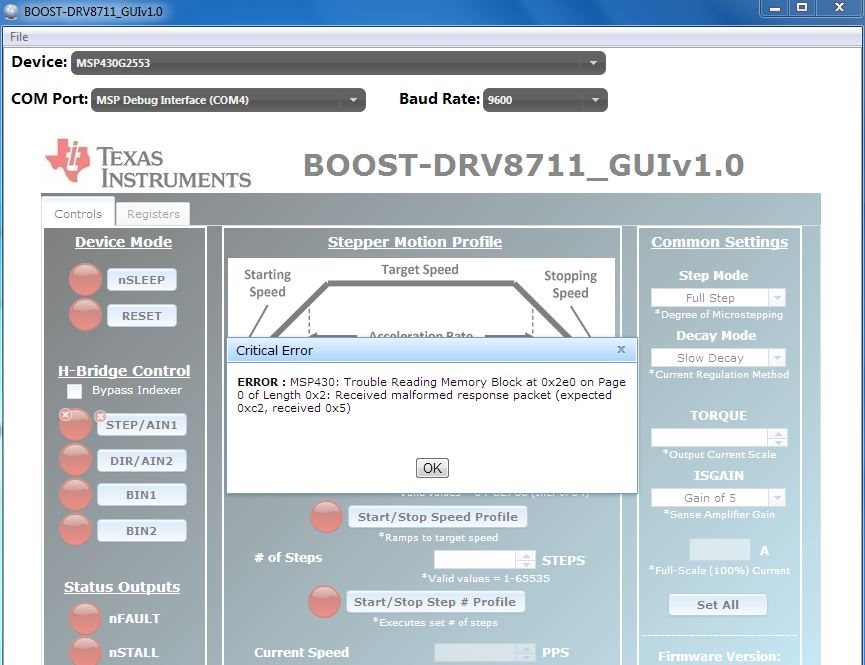Click the LED next to Start/Stop Speed Profile
The height and width of the screenshot is (665, 865).
coord(327,517)
